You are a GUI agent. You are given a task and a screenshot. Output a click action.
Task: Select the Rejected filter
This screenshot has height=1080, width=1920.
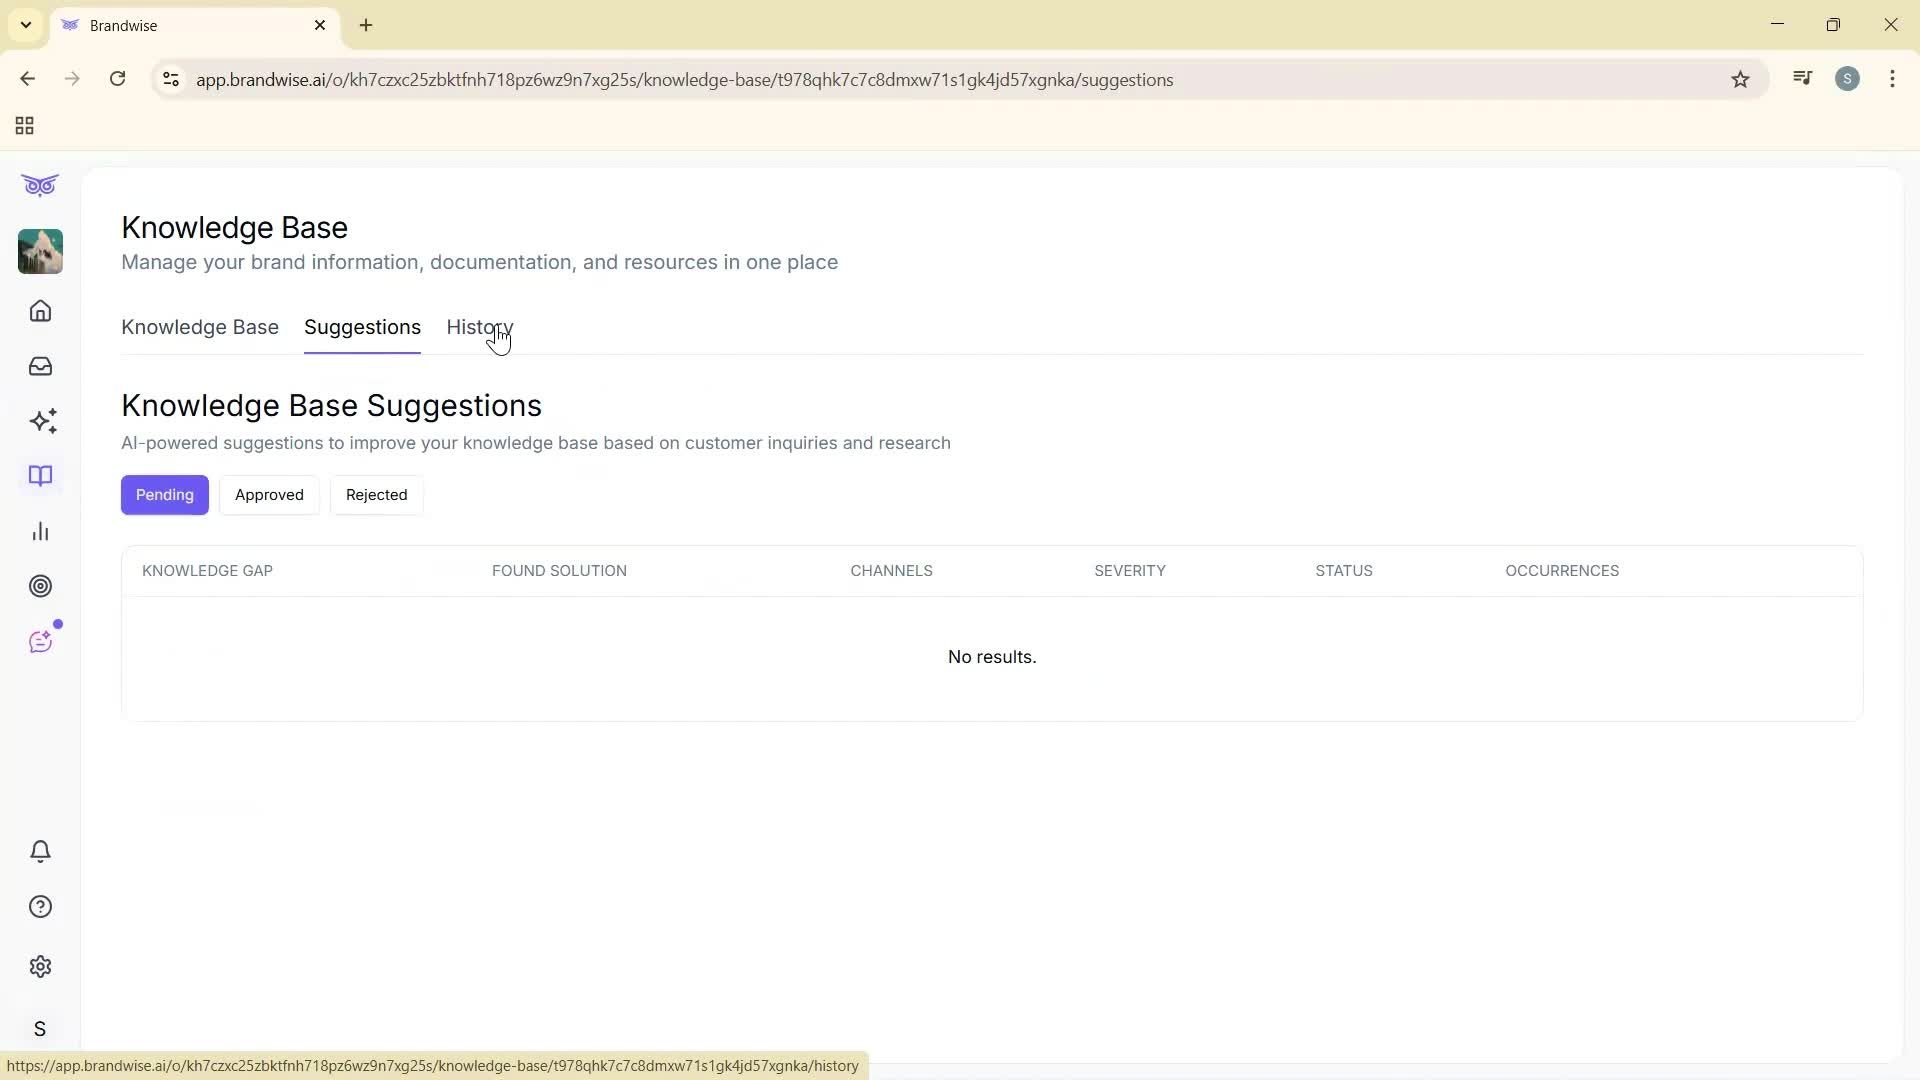[376, 494]
